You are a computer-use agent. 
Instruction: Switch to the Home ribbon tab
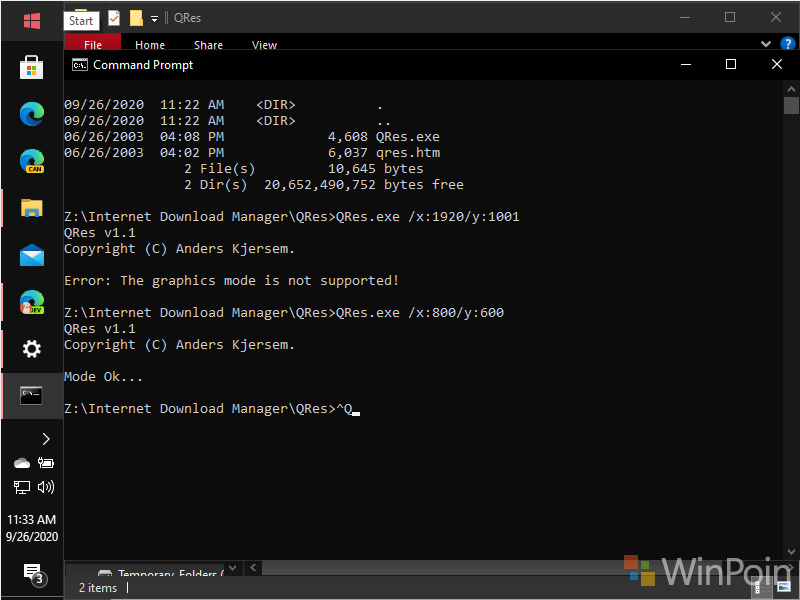click(149, 45)
